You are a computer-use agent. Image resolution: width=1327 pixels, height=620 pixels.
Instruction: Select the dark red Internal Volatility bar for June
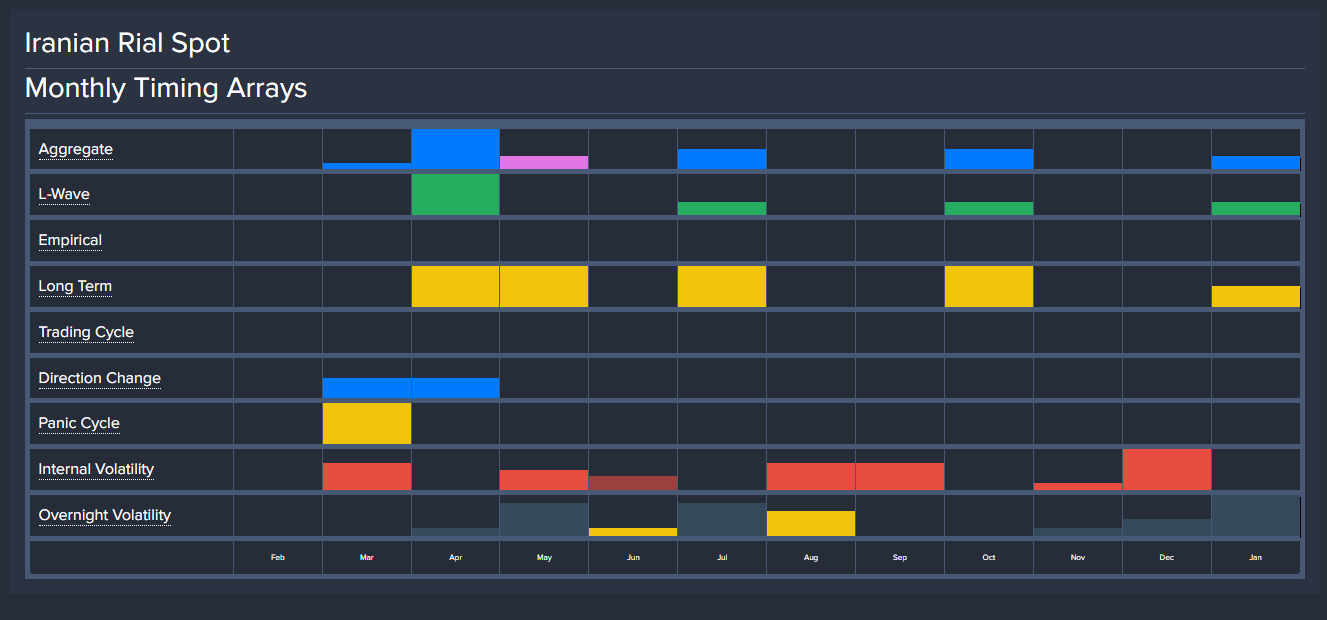(633, 483)
